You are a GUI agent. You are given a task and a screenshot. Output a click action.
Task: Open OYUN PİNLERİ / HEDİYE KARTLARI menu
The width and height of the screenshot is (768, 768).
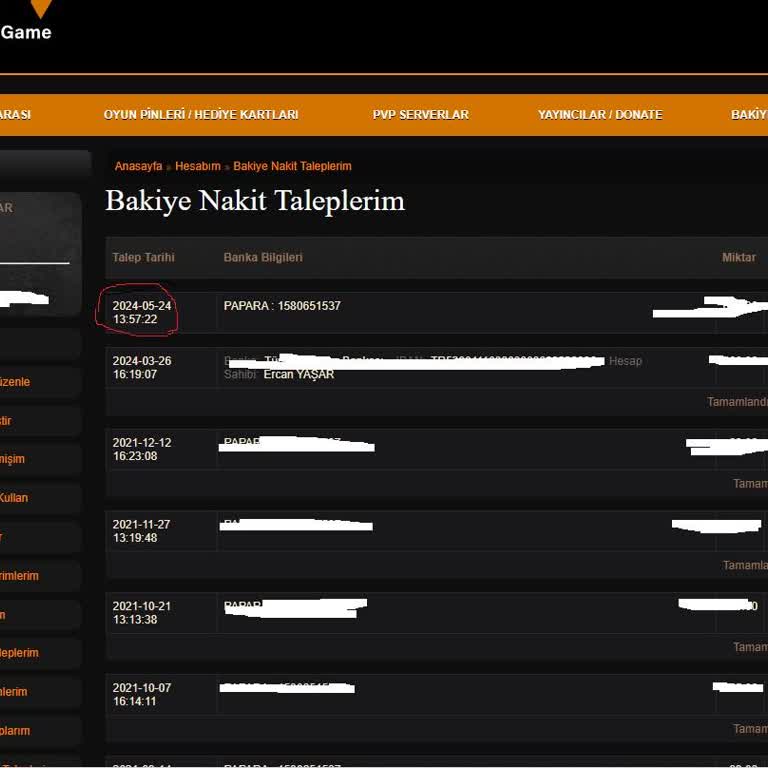[x=201, y=115]
